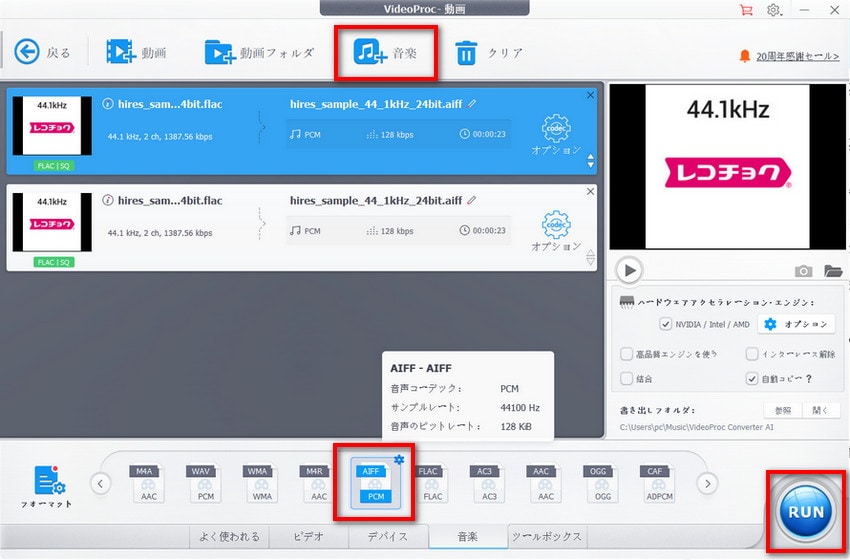
Task: Play the preview
Action: click(629, 270)
